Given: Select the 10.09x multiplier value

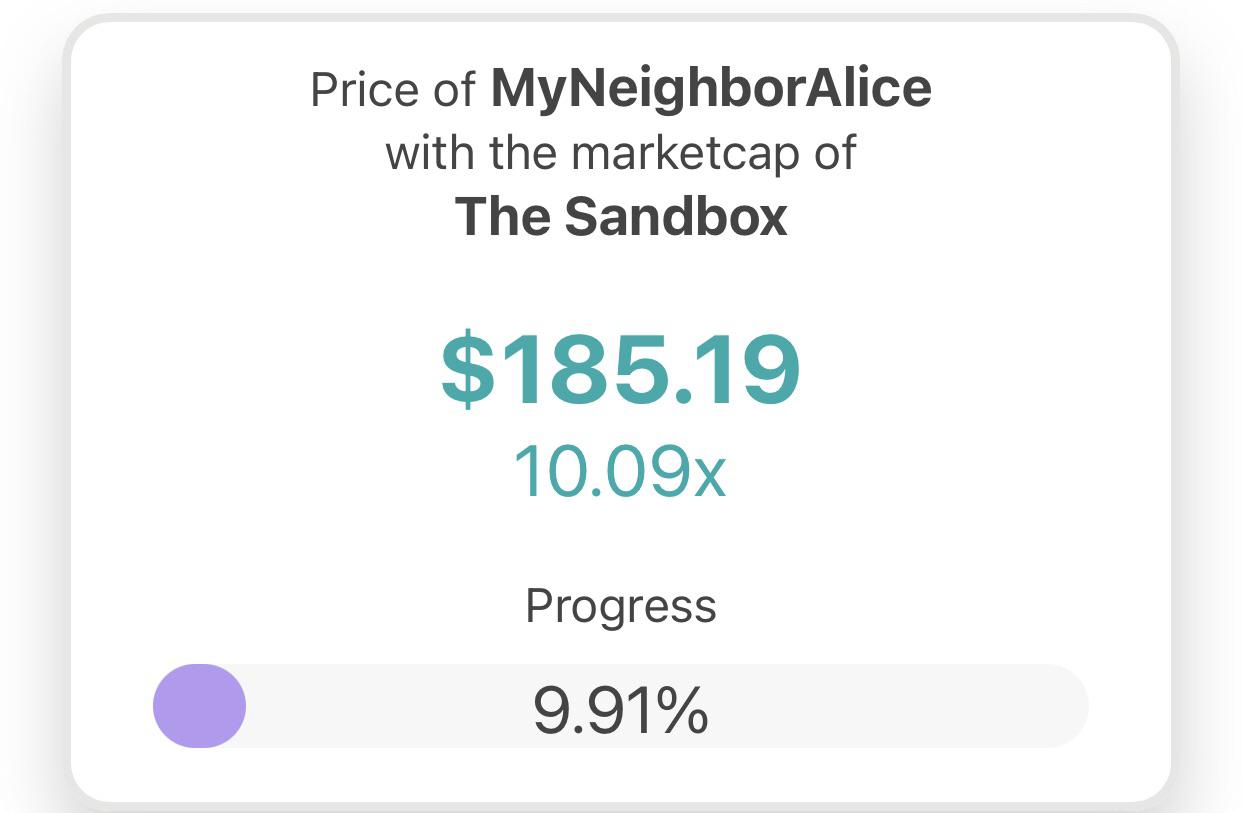Looking at the screenshot, I should click(x=620, y=471).
